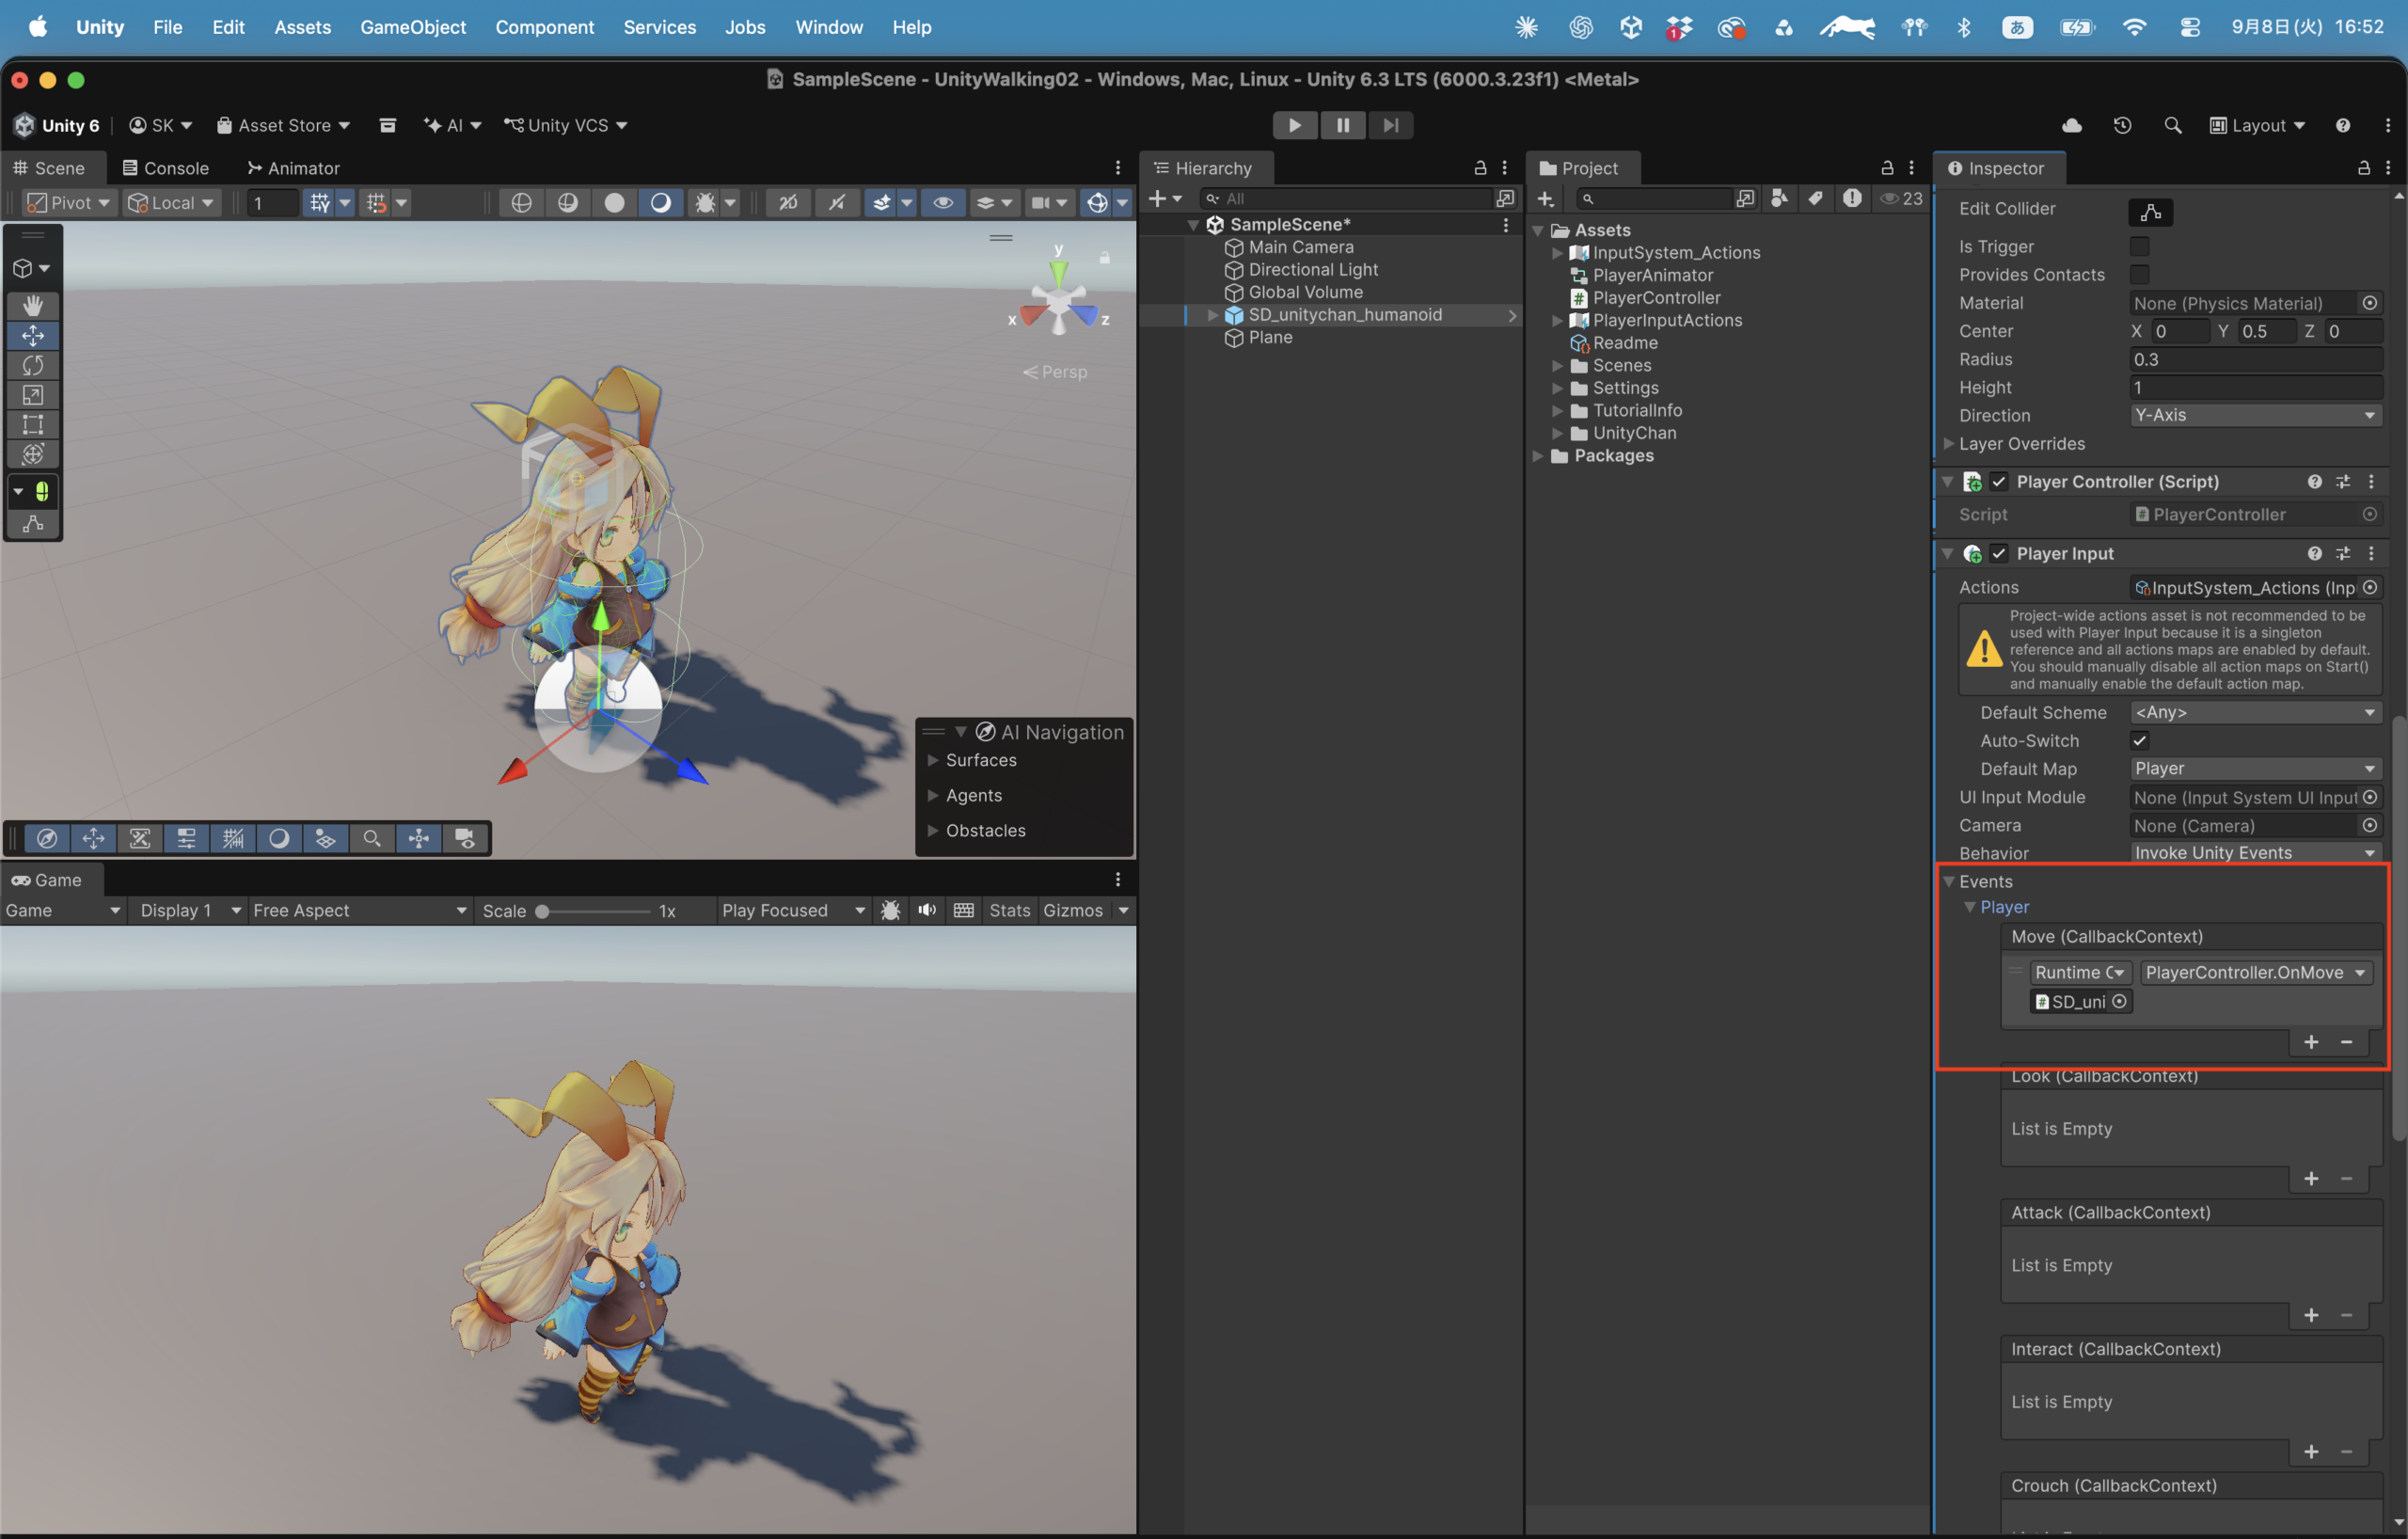Open Player Controller preset settings icon
The width and height of the screenshot is (2408, 1539).
click(2343, 481)
